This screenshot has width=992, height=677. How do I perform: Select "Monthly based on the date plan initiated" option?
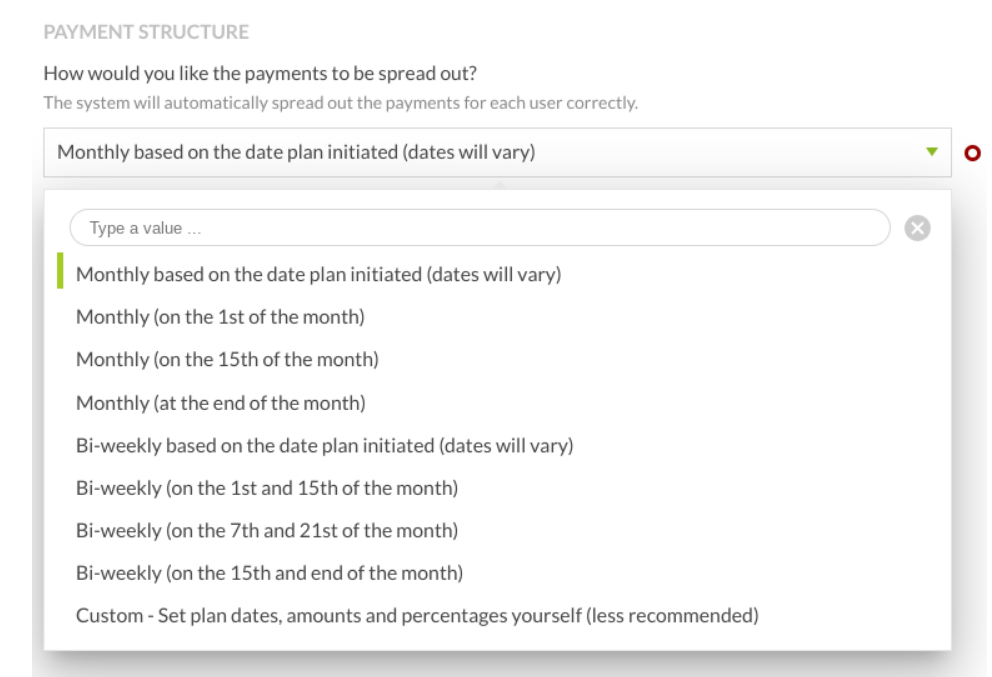[318, 274]
